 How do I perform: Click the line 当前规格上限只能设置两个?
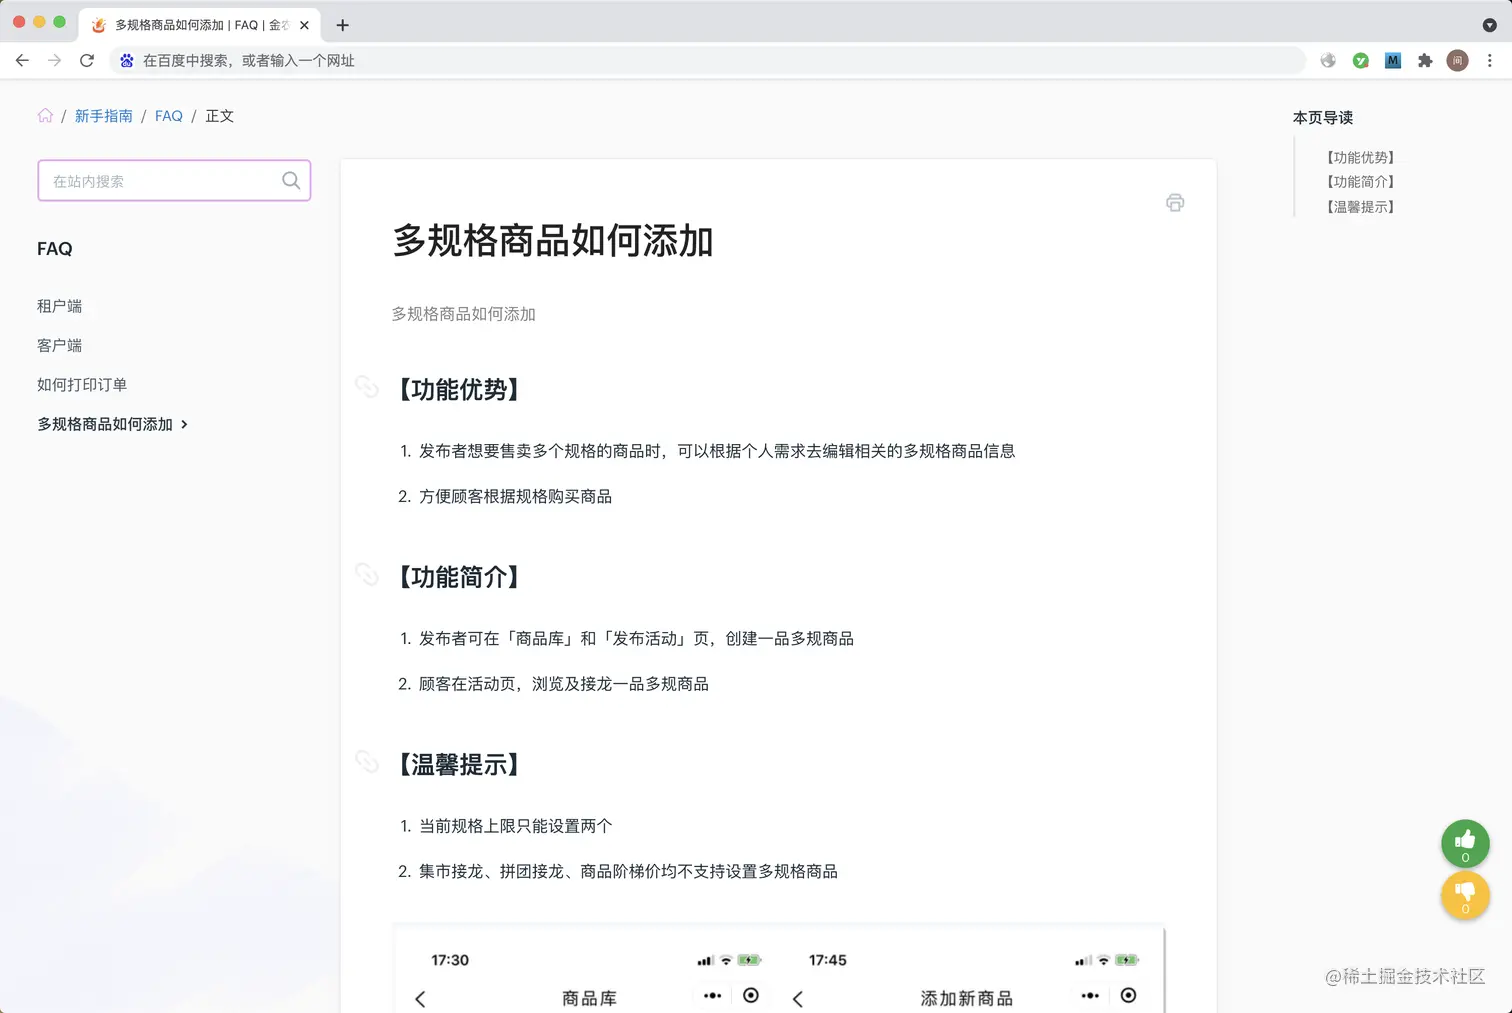(516, 826)
